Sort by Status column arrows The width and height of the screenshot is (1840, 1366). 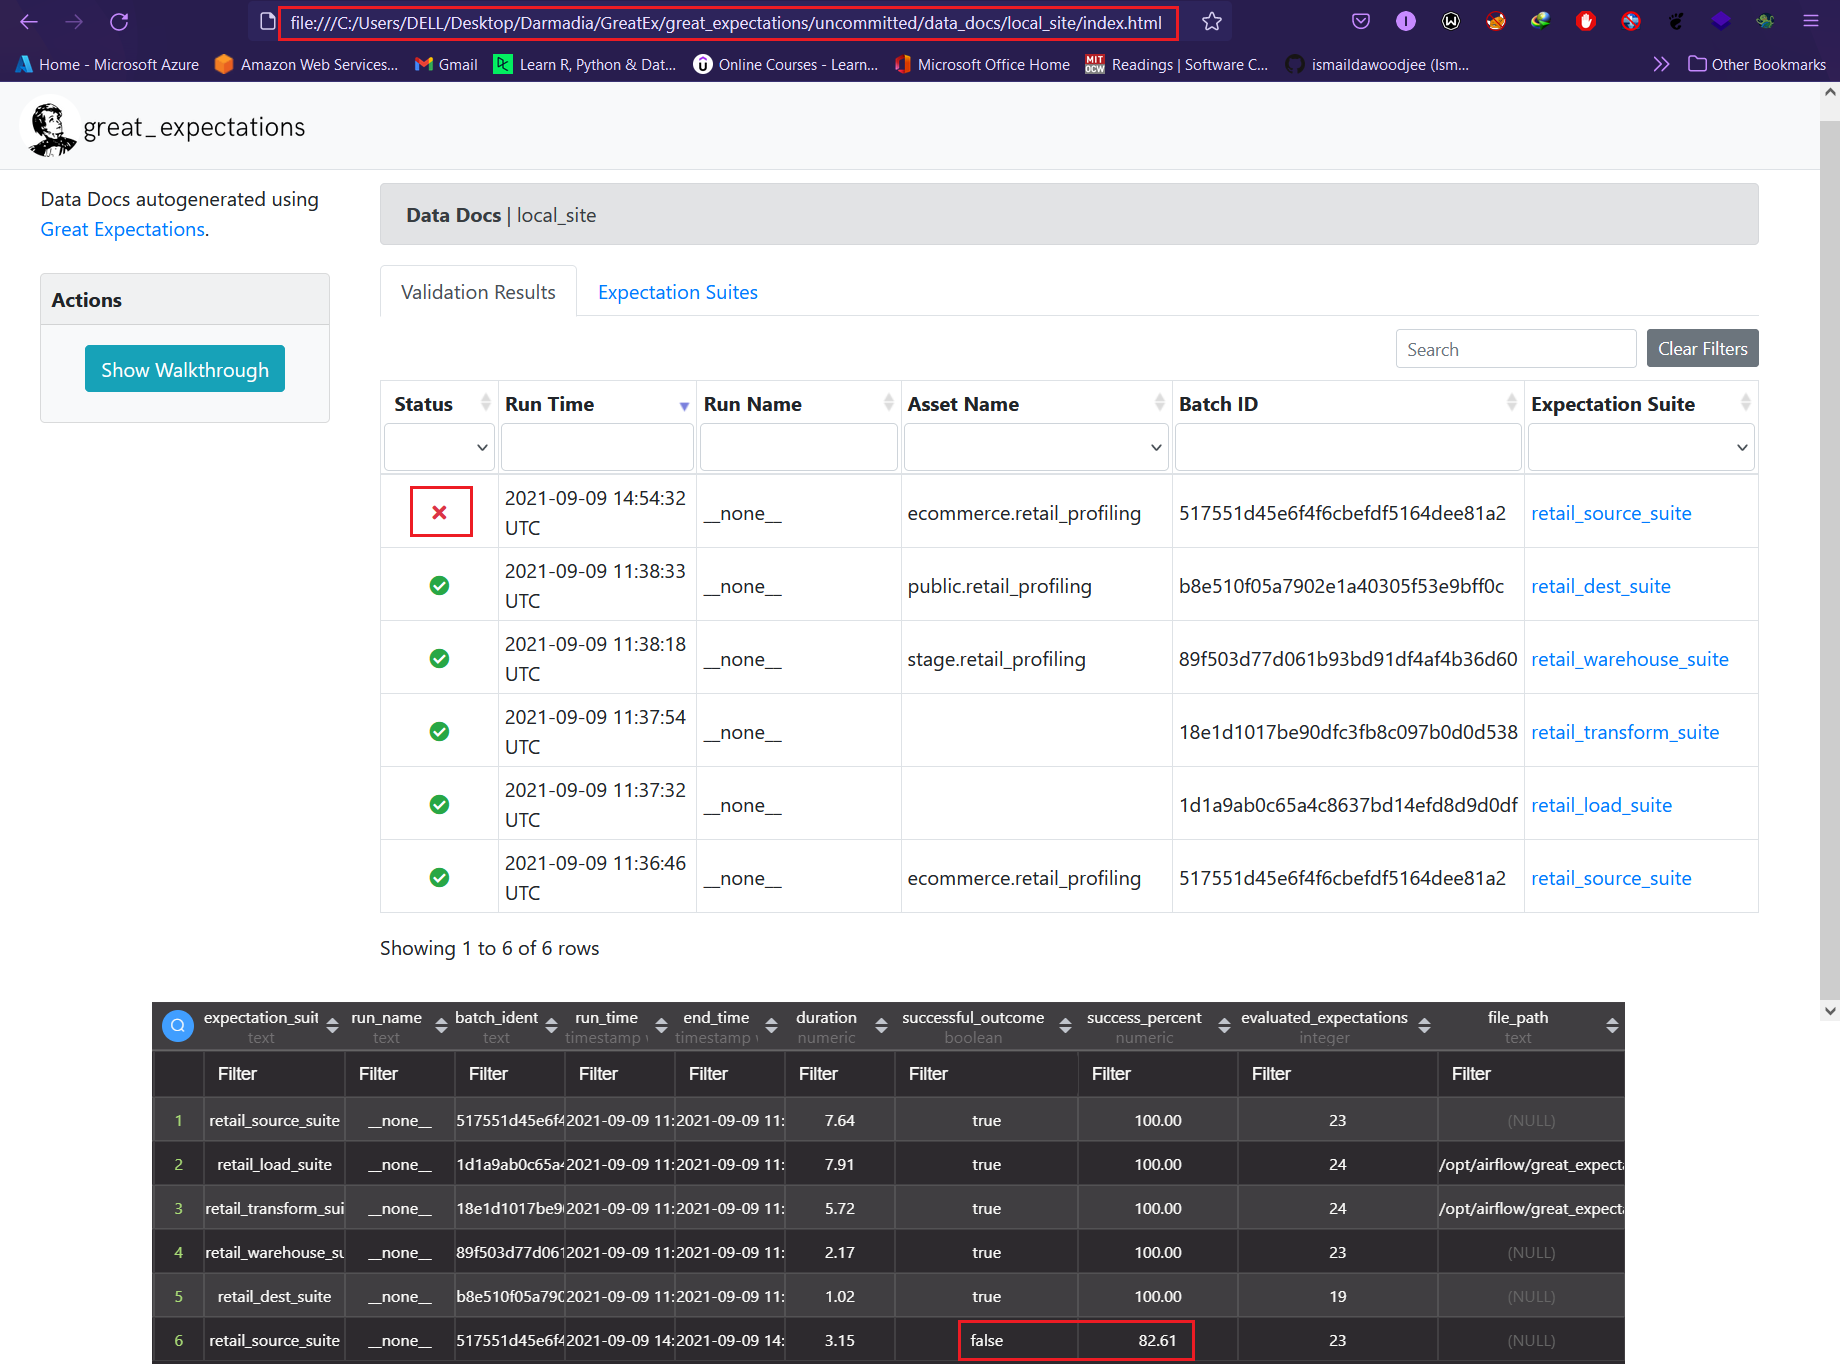point(486,403)
